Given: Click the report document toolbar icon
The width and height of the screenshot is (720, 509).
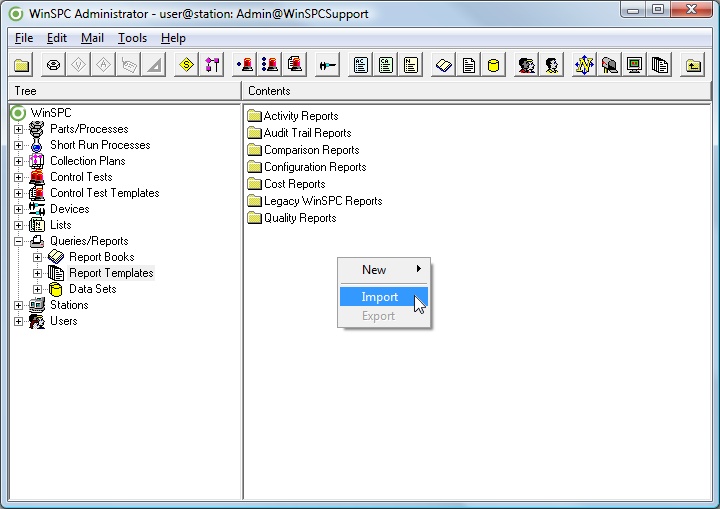Looking at the screenshot, I should click(x=468, y=65).
